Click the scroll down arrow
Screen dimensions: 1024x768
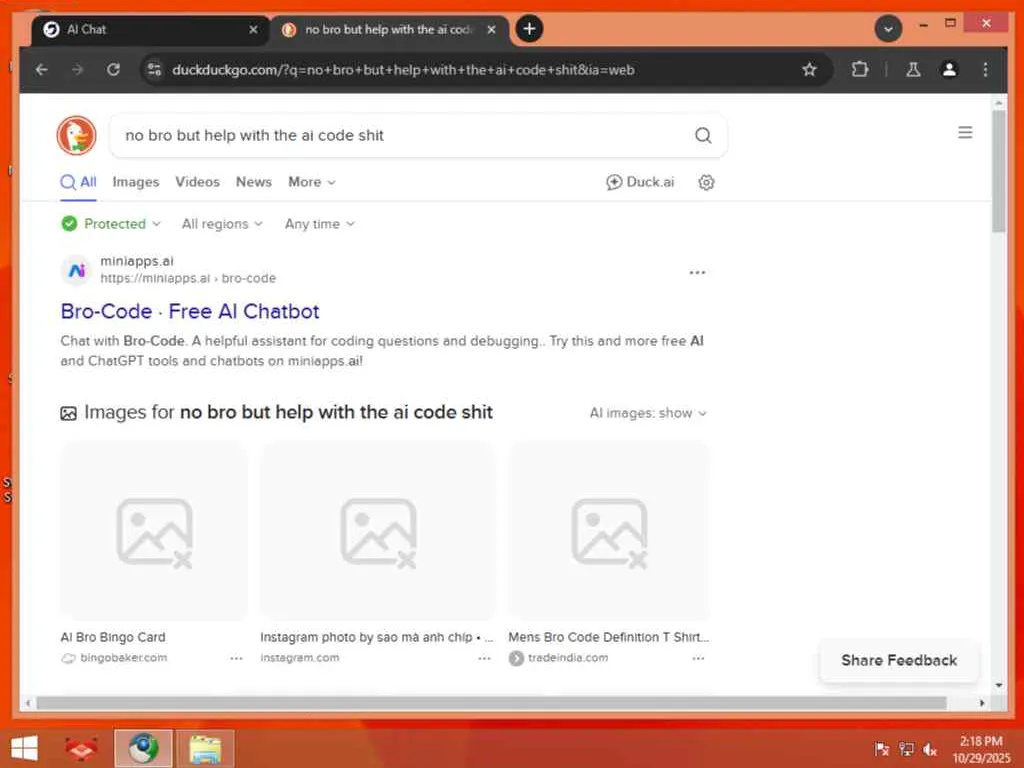pyautogui.click(x=999, y=685)
